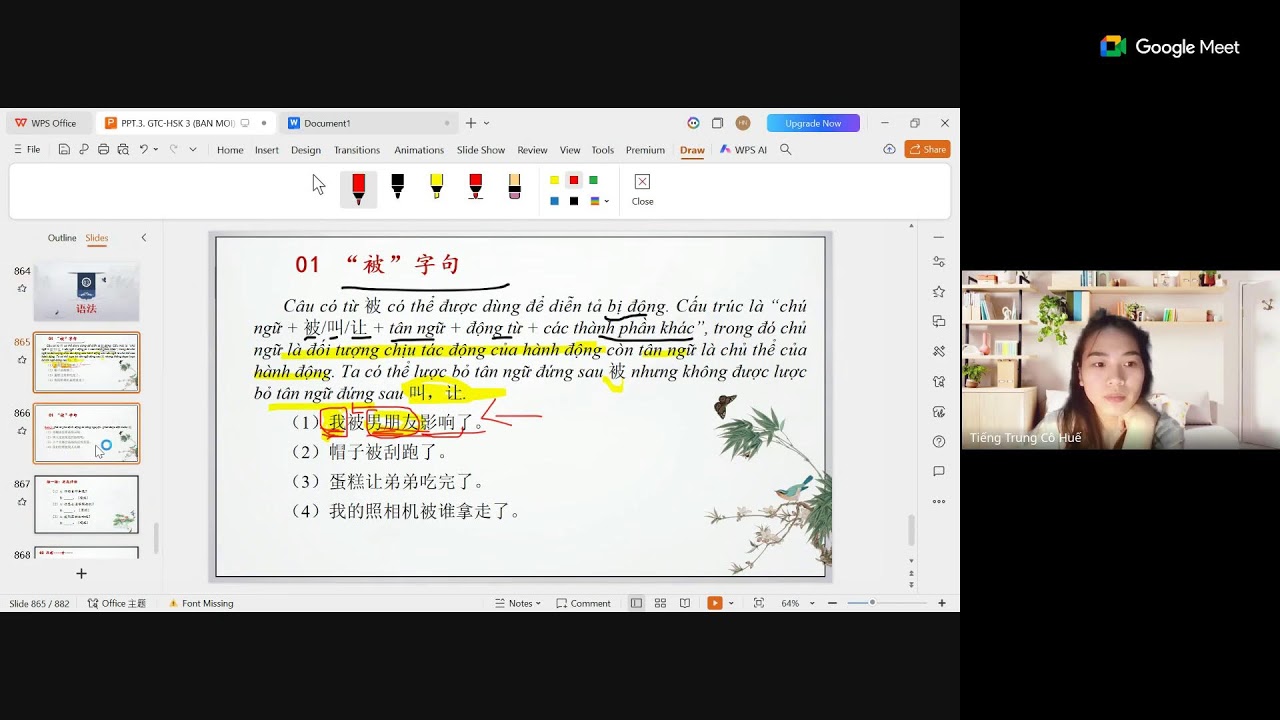Select slide 866 thumbnail
The height and width of the screenshot is (720, 1280).
87,433
